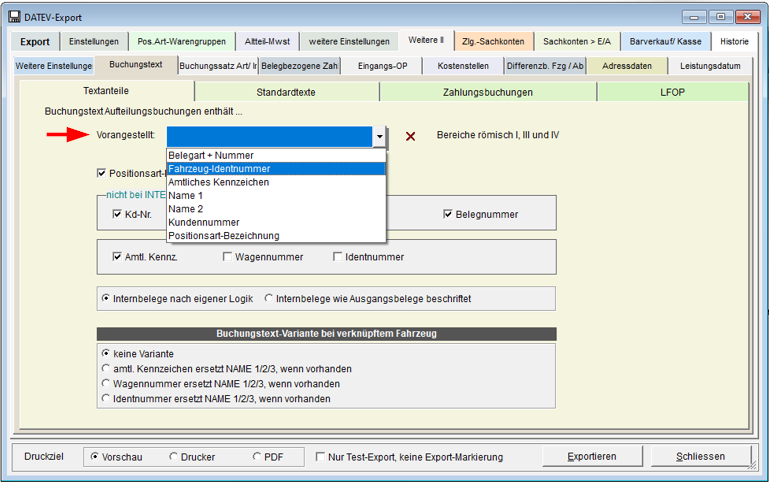The image size is (769, 483).
Task: Click the Schliessen button
Action: point(700,457)
